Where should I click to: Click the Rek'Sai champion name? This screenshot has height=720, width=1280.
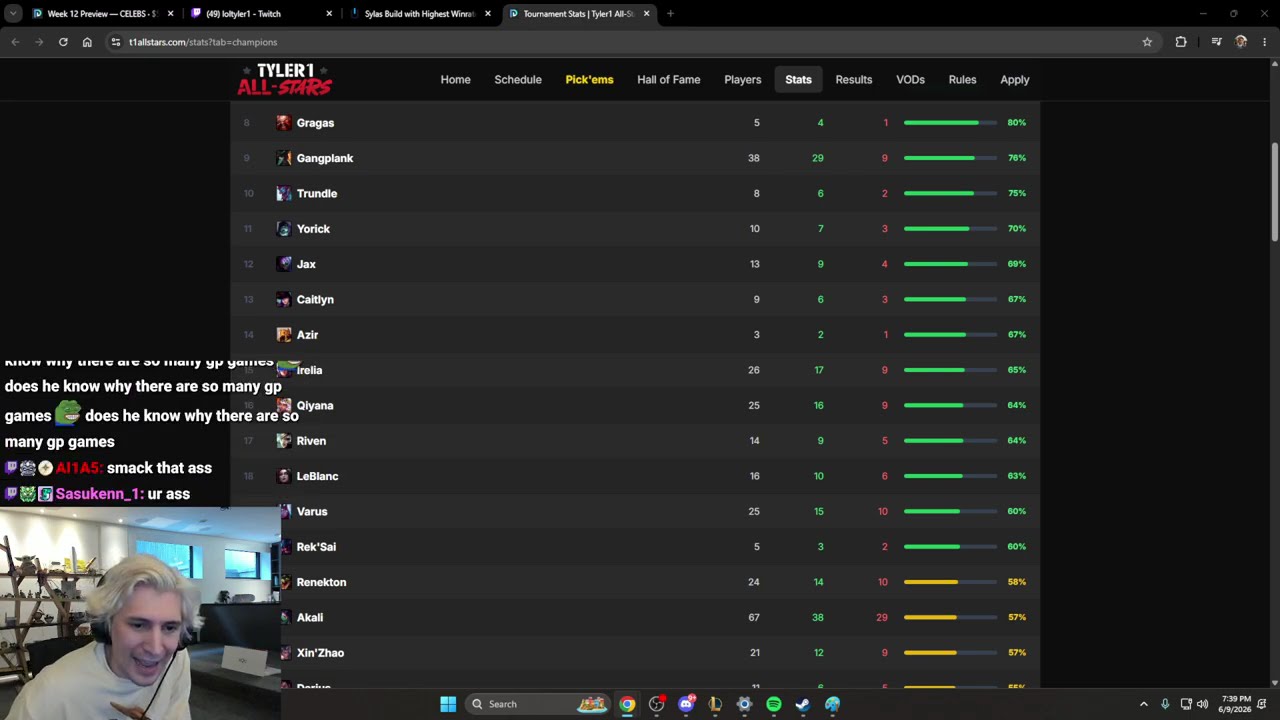[x=316, y=547]
